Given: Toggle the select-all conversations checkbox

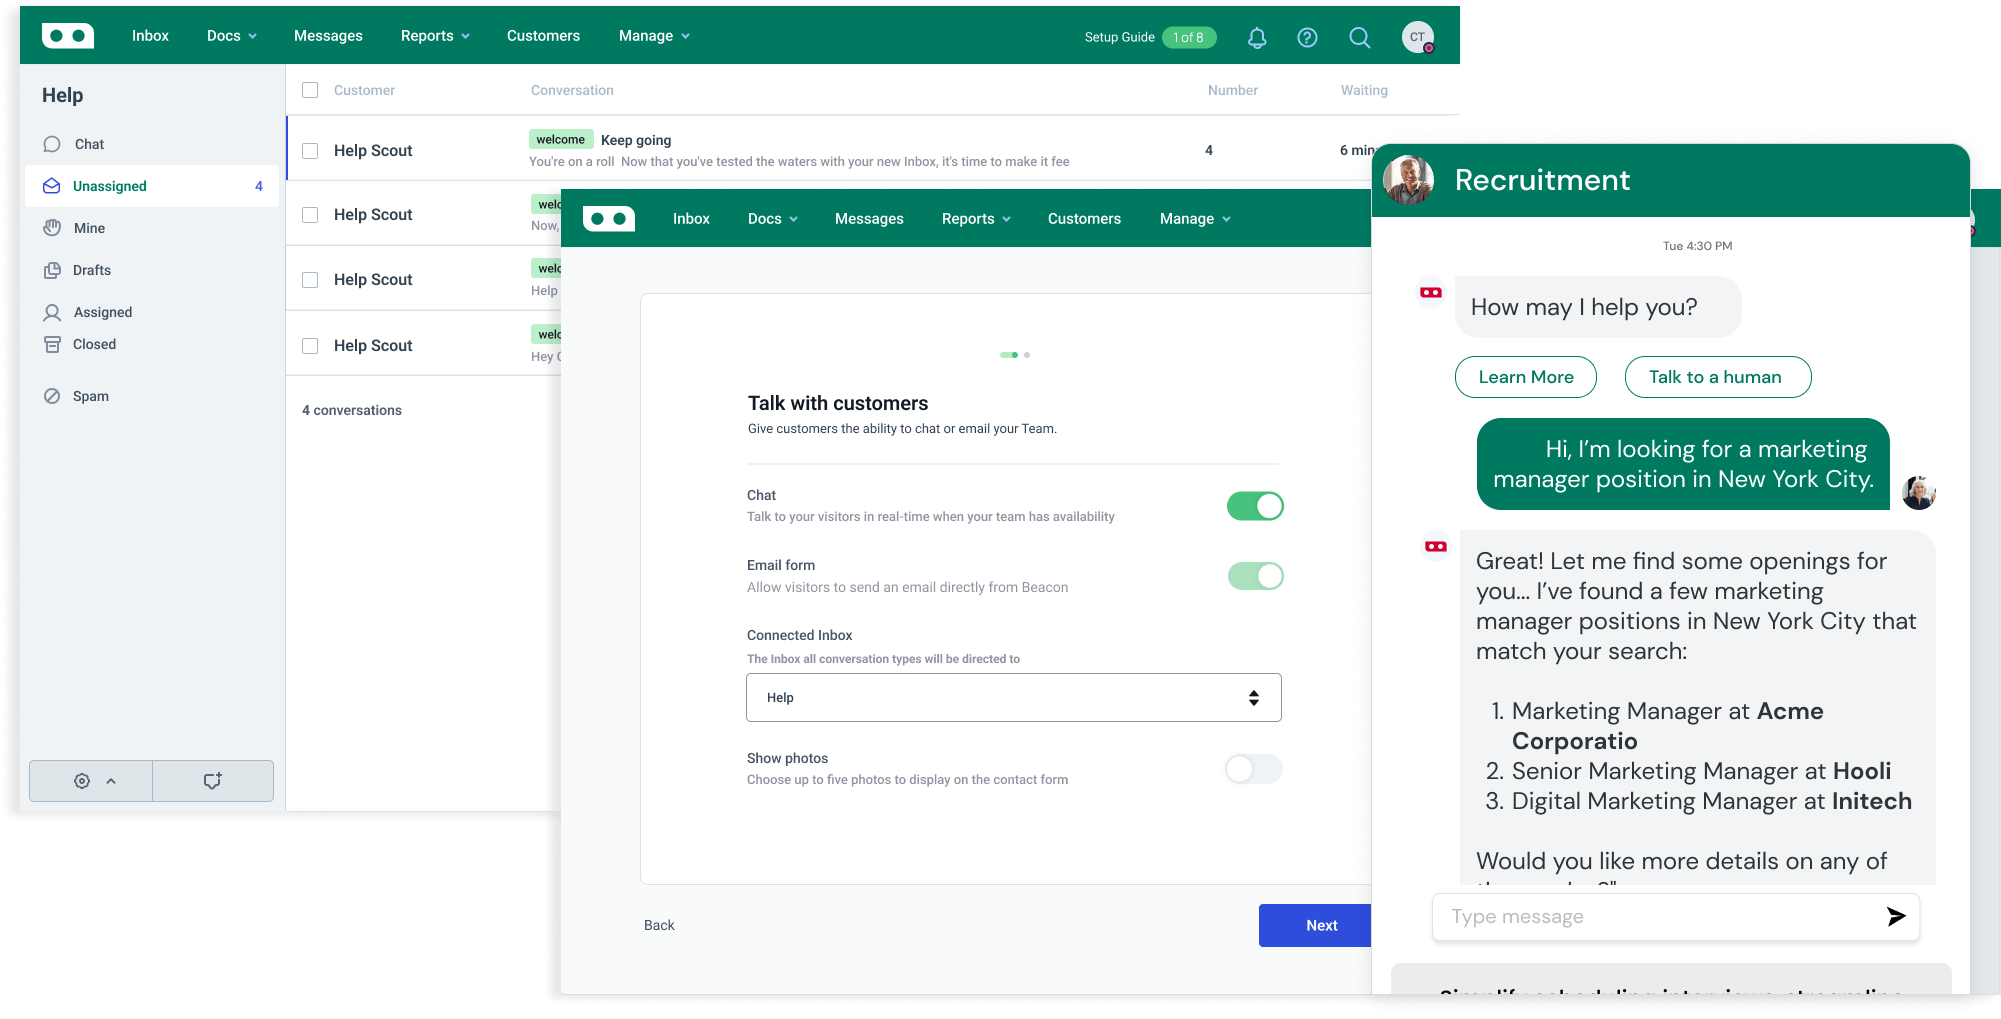Looking at the screenshot, I should [310, 90].
